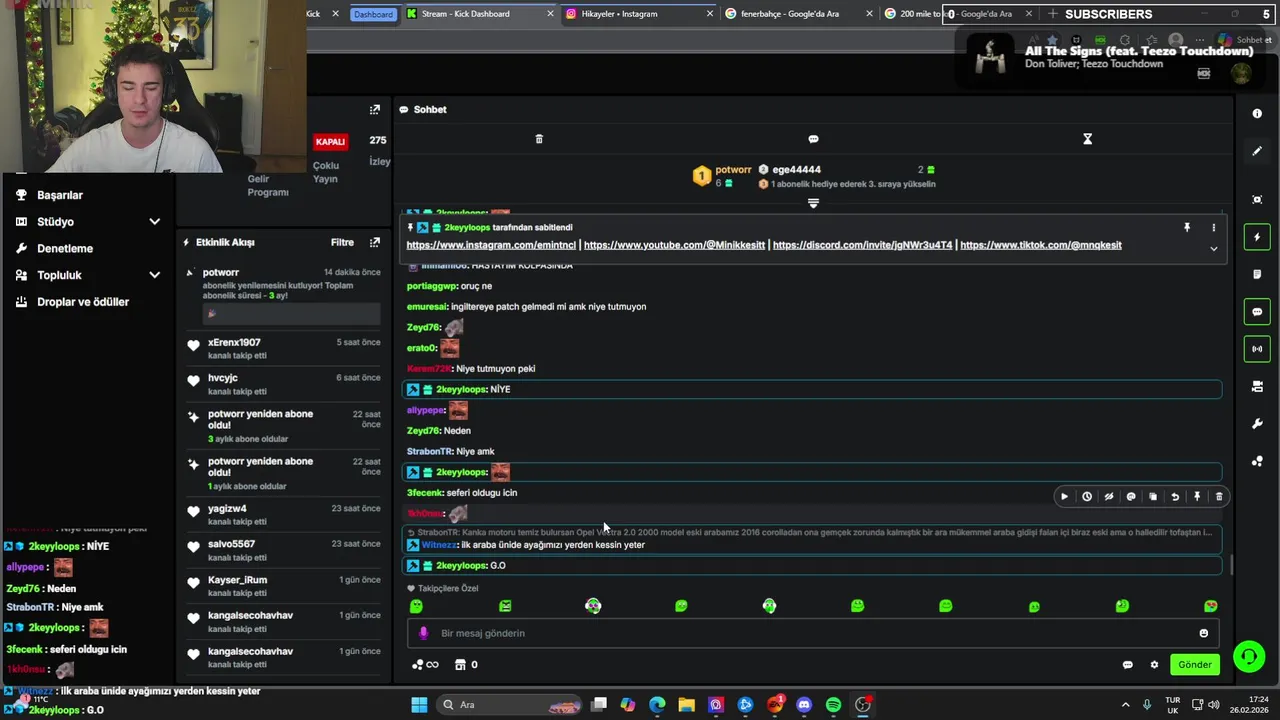Viewport: 1280px width, 720px height.
Task: Click the trash icon in chat header
Action: point(539,139)
